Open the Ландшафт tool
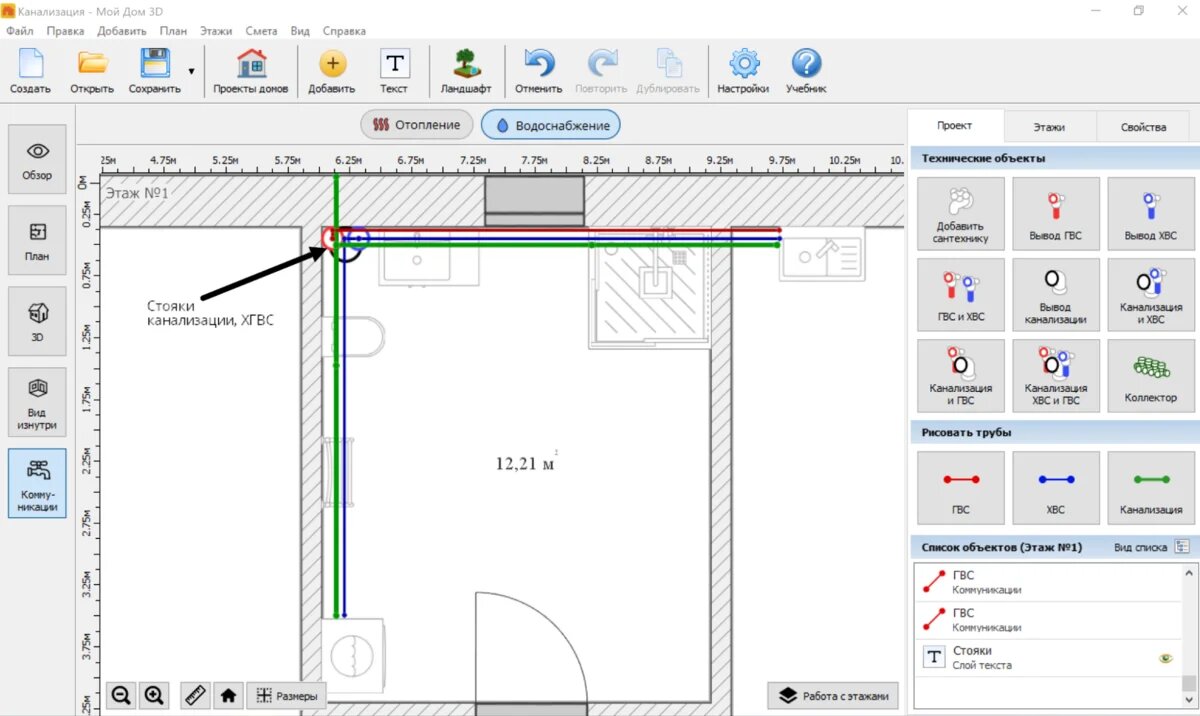The image size is (1200, 716). [x=466, y=71]
